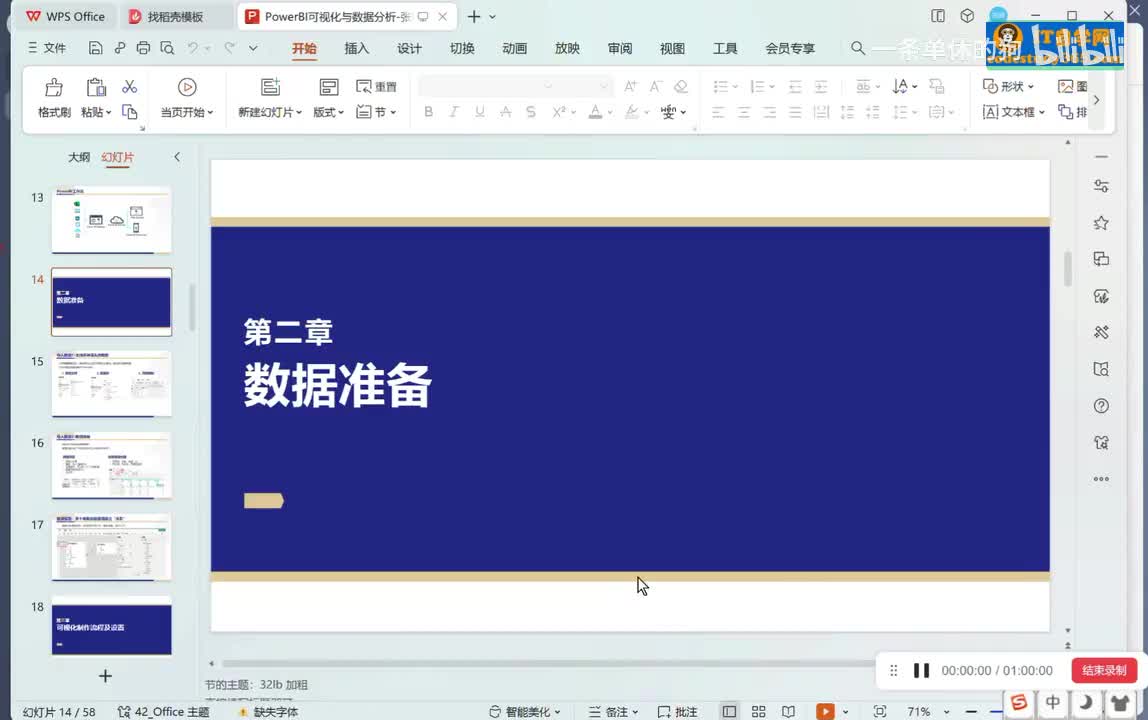Click the Cut scissors icon
1148x720 pixels.
[x=130, y=86]
